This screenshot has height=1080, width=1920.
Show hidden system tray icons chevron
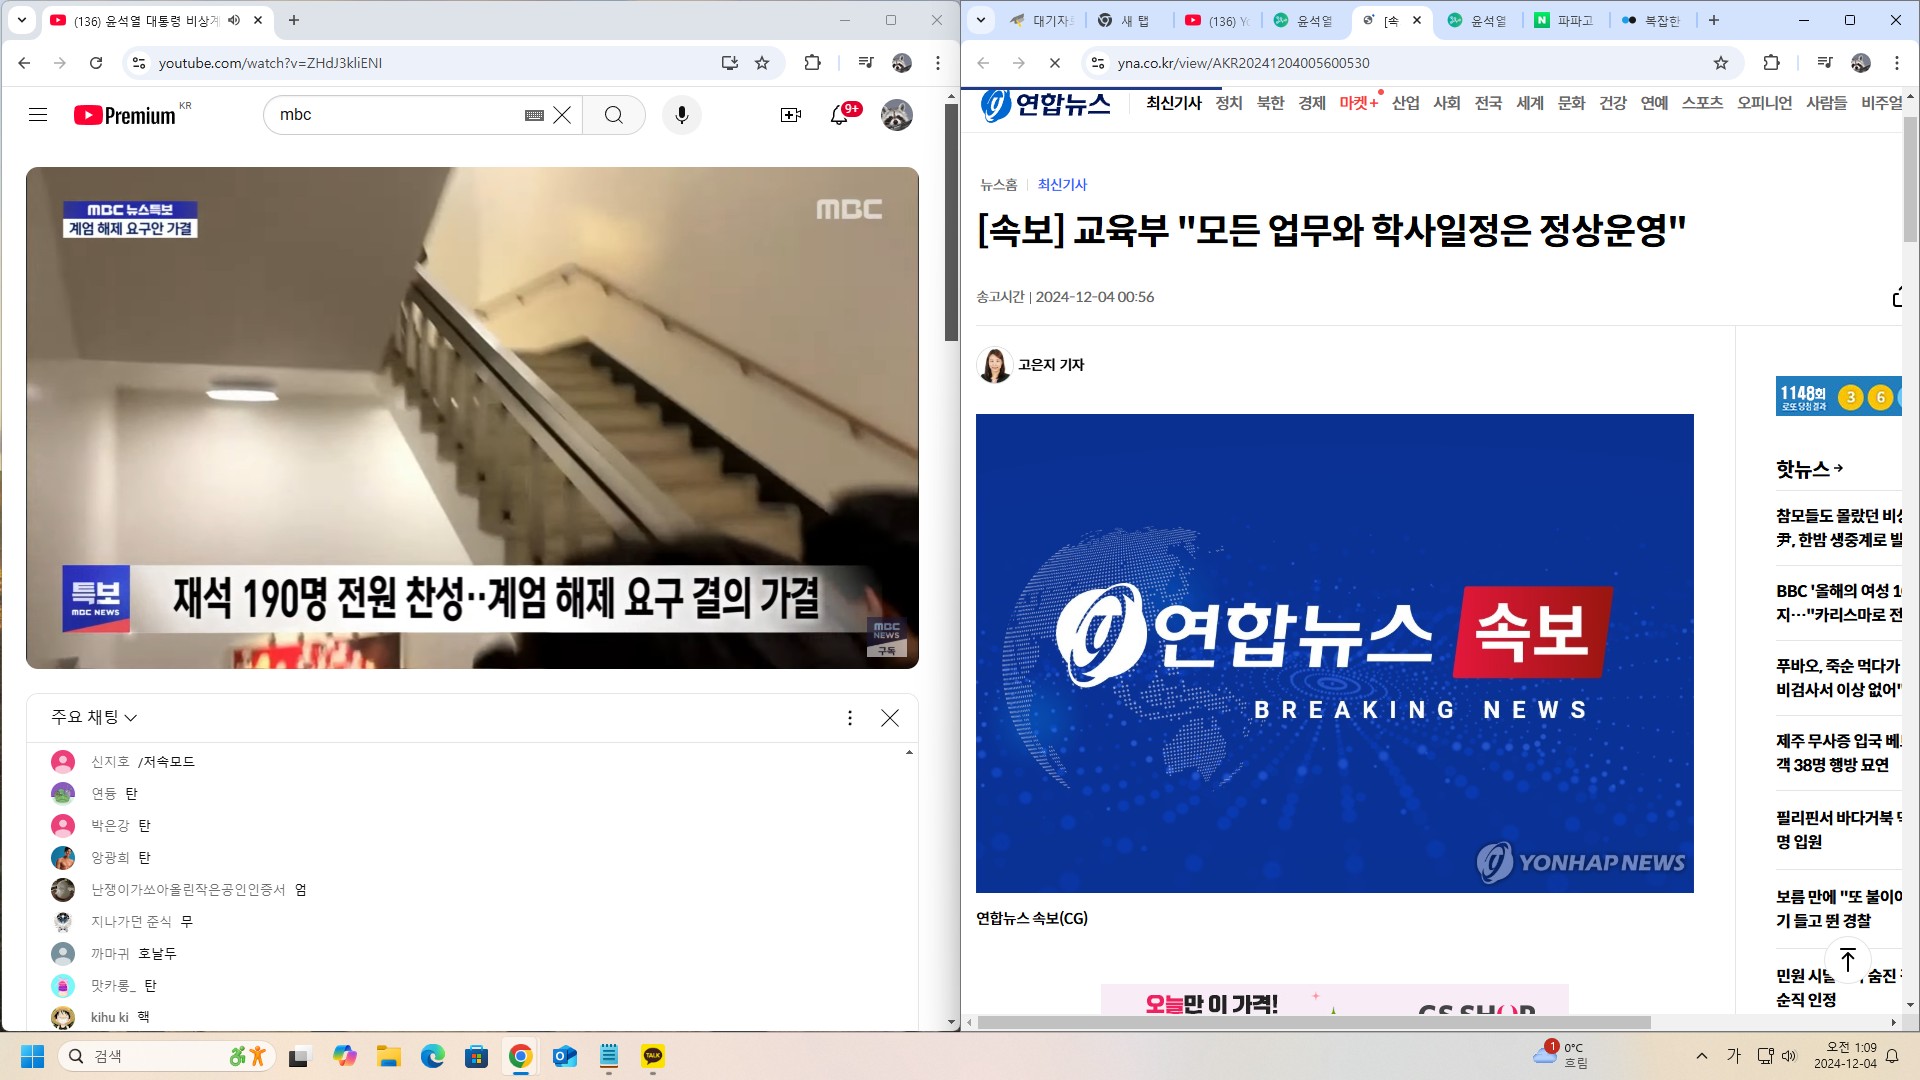tap(1702, 1056)
